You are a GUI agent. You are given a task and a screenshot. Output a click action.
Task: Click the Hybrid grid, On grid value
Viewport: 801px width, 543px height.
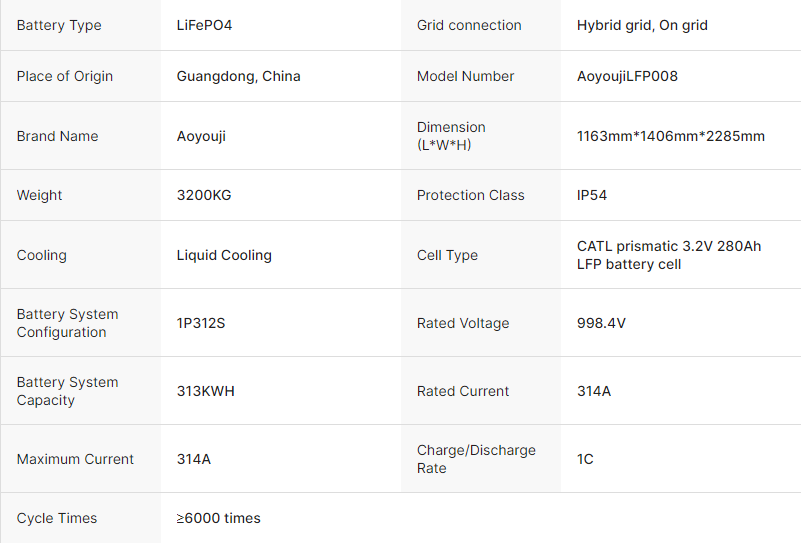coord(642,25)
